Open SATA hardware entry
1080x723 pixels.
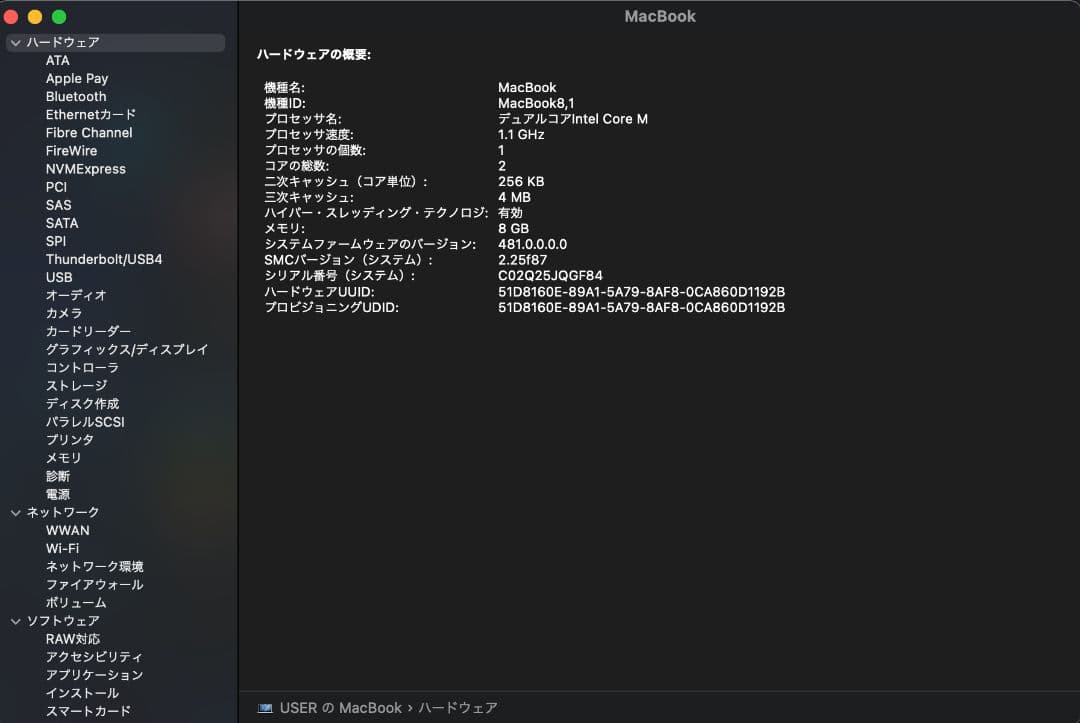pyautogui.click(x=62, y=223)
